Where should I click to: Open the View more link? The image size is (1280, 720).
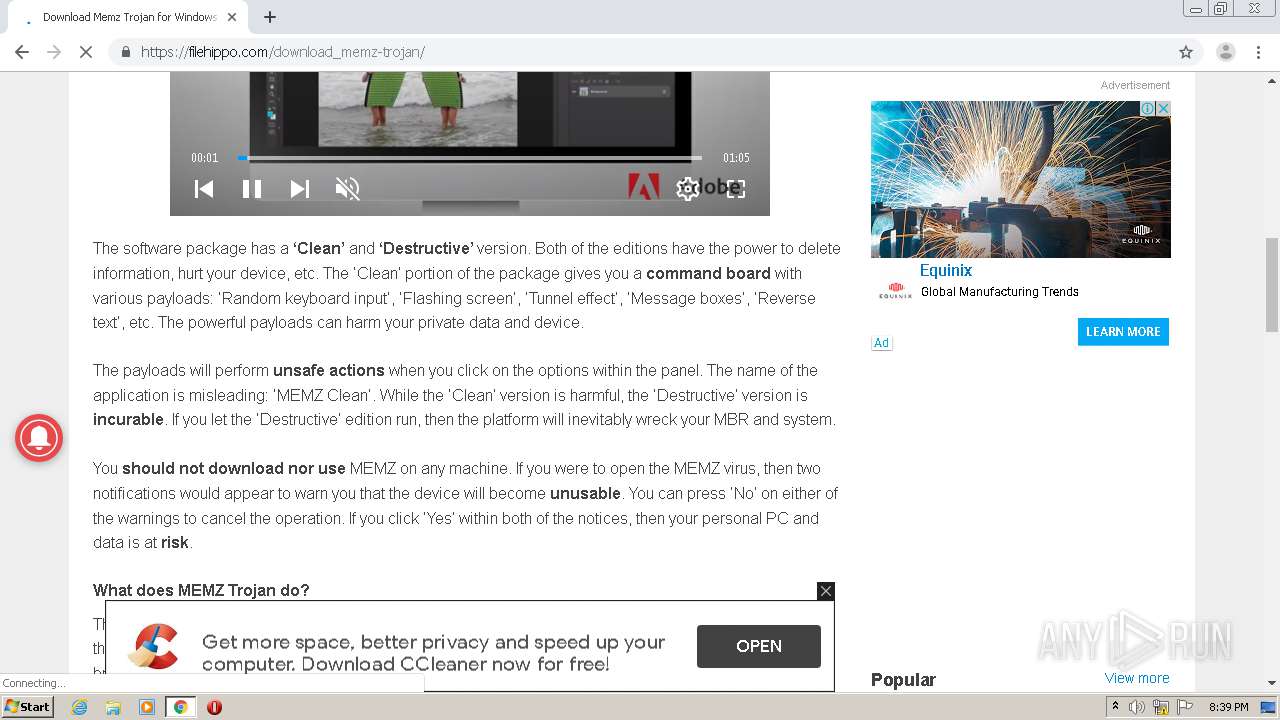click(x=1137, y=678)
